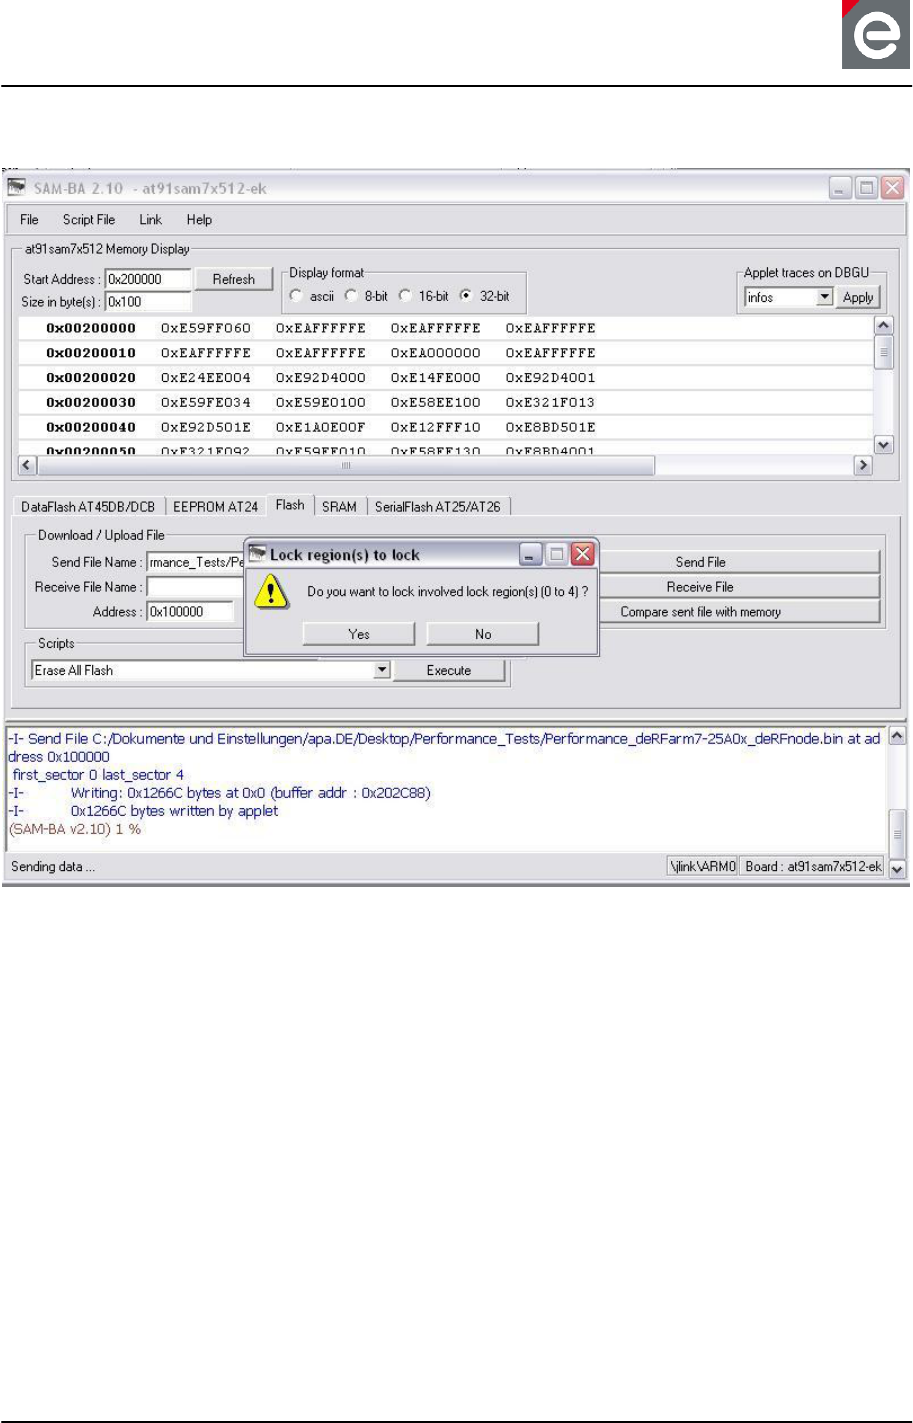Viewport: 913px width, 1423px height.
Task: Execute the selected script
Action: [x=449, y=670]
